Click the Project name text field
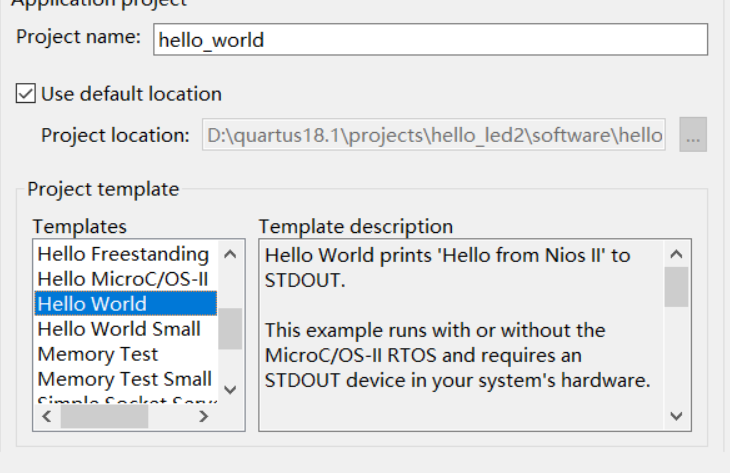 430,40
